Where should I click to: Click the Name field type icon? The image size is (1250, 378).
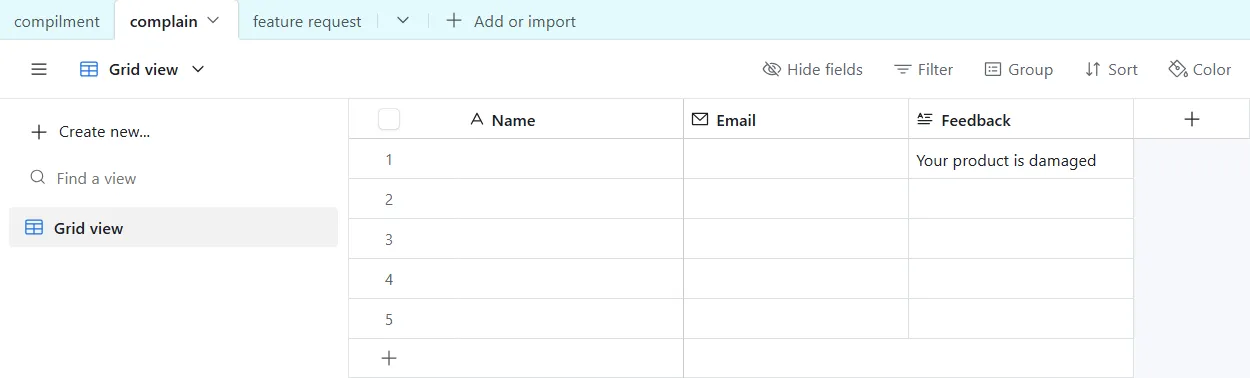(476, 119)
